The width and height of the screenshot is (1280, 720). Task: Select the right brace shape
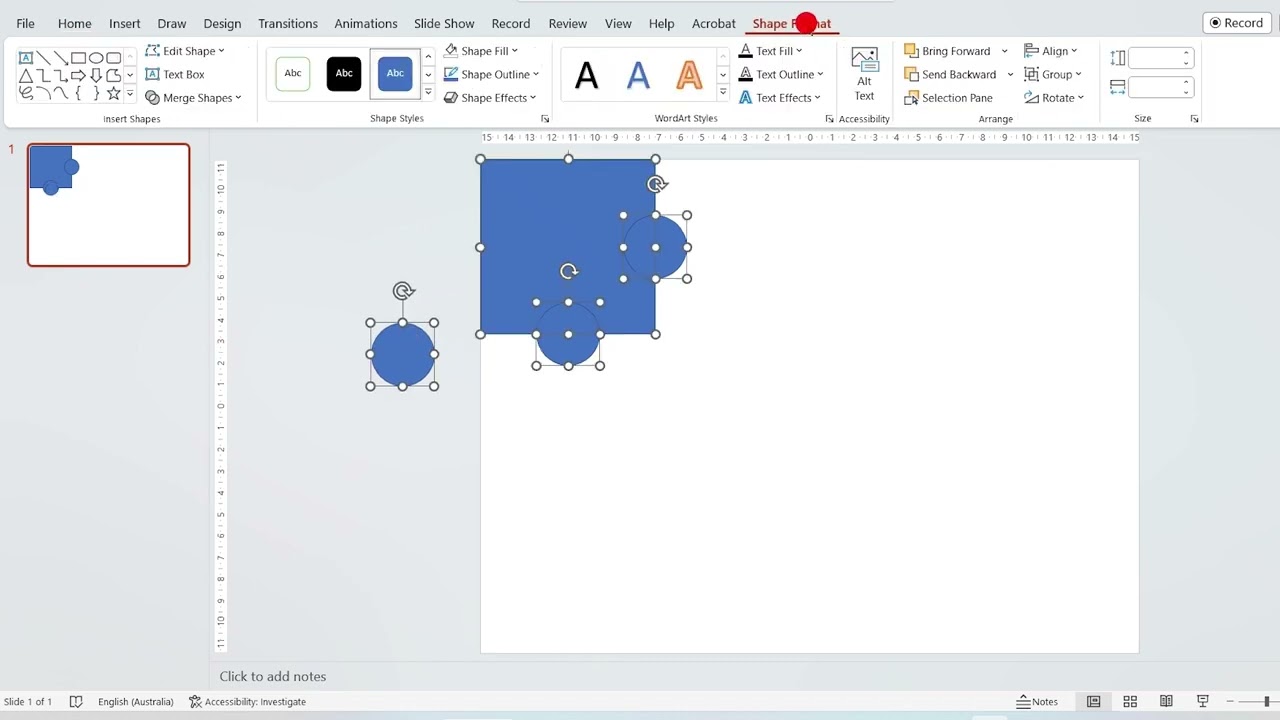[x=96, y=93]
